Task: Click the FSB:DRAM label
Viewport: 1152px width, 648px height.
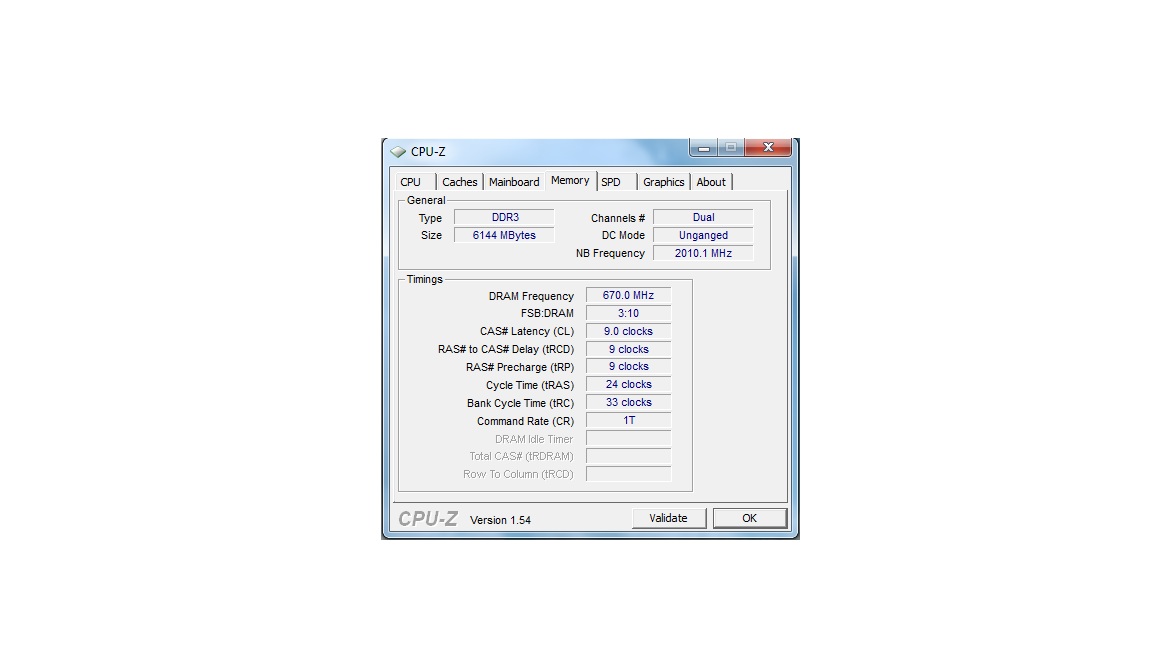Action: tap(547, 314)
